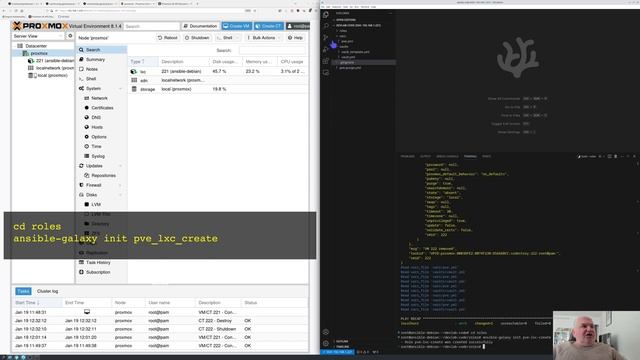
Task: Switch to the Cluster log tab
Action: [x=47, y=291]
